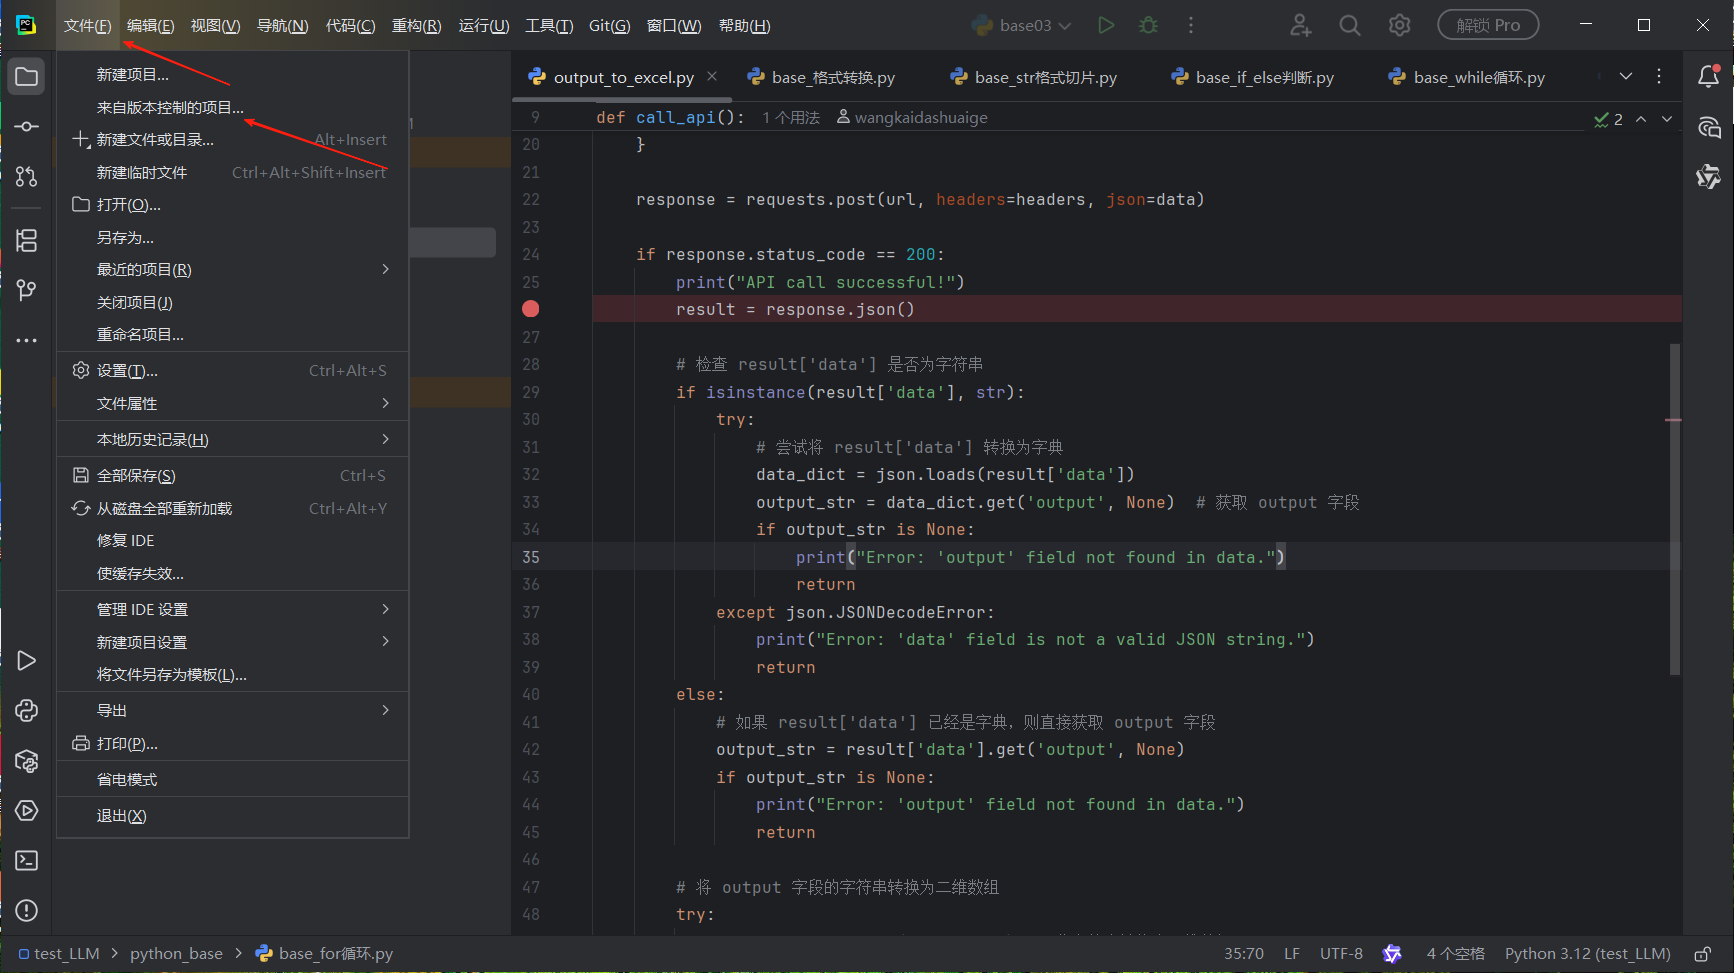Open the Git menu

[609, 25]
